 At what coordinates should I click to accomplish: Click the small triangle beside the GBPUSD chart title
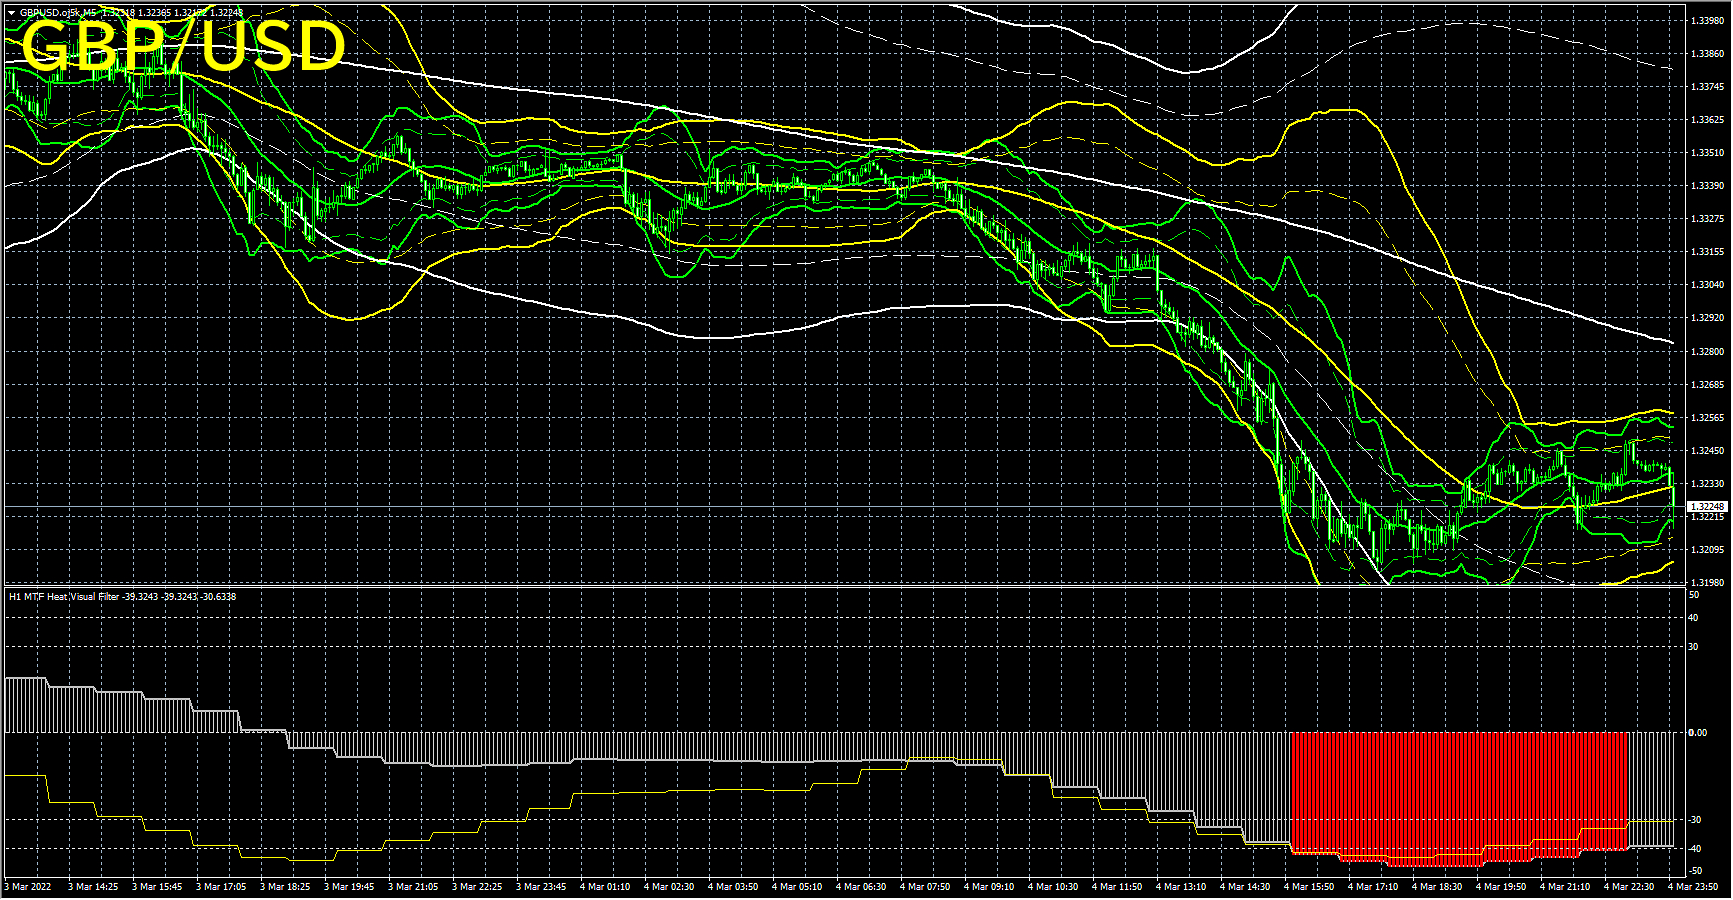pos(12,13)
